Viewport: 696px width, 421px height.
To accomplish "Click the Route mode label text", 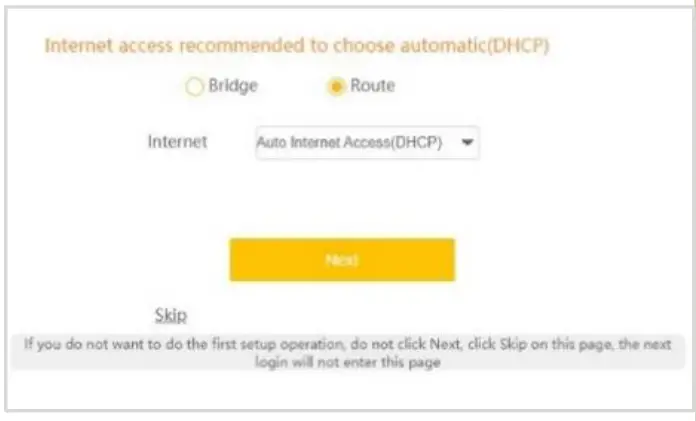I will click(372, 86).
